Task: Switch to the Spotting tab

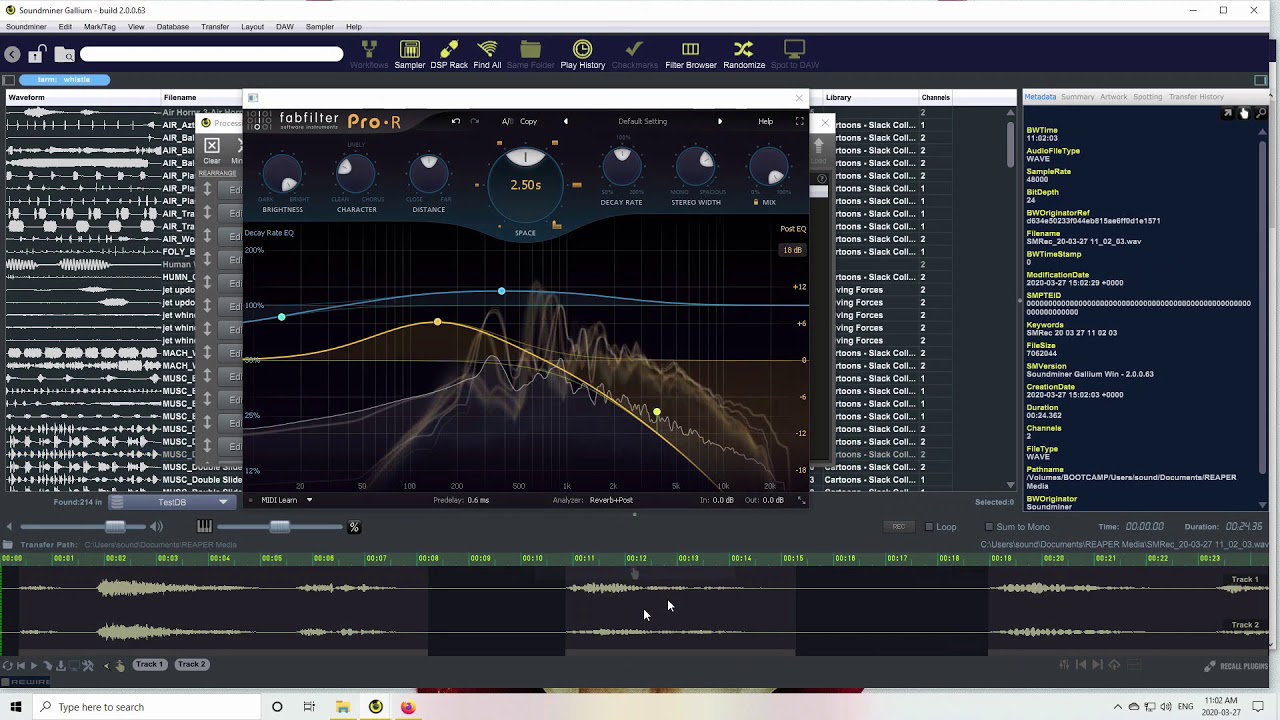Action: [x=1147, y=97]
